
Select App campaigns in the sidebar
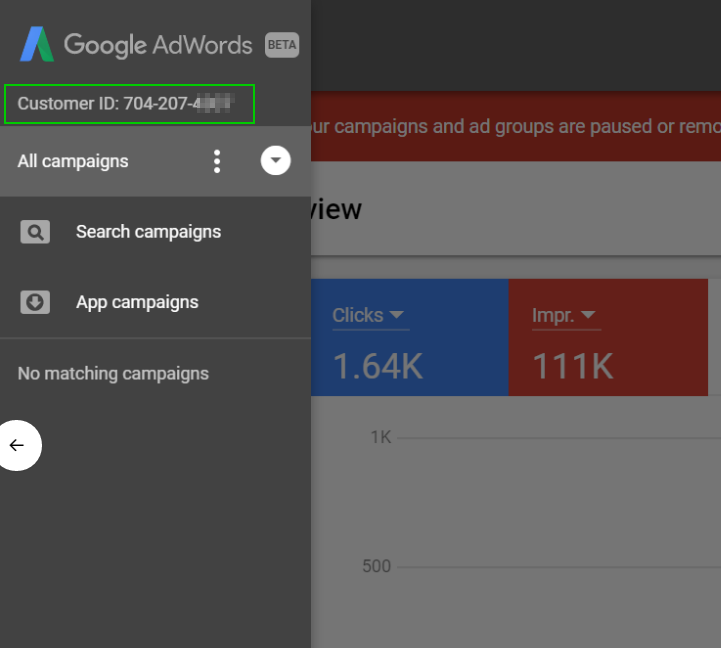point(137,302)
